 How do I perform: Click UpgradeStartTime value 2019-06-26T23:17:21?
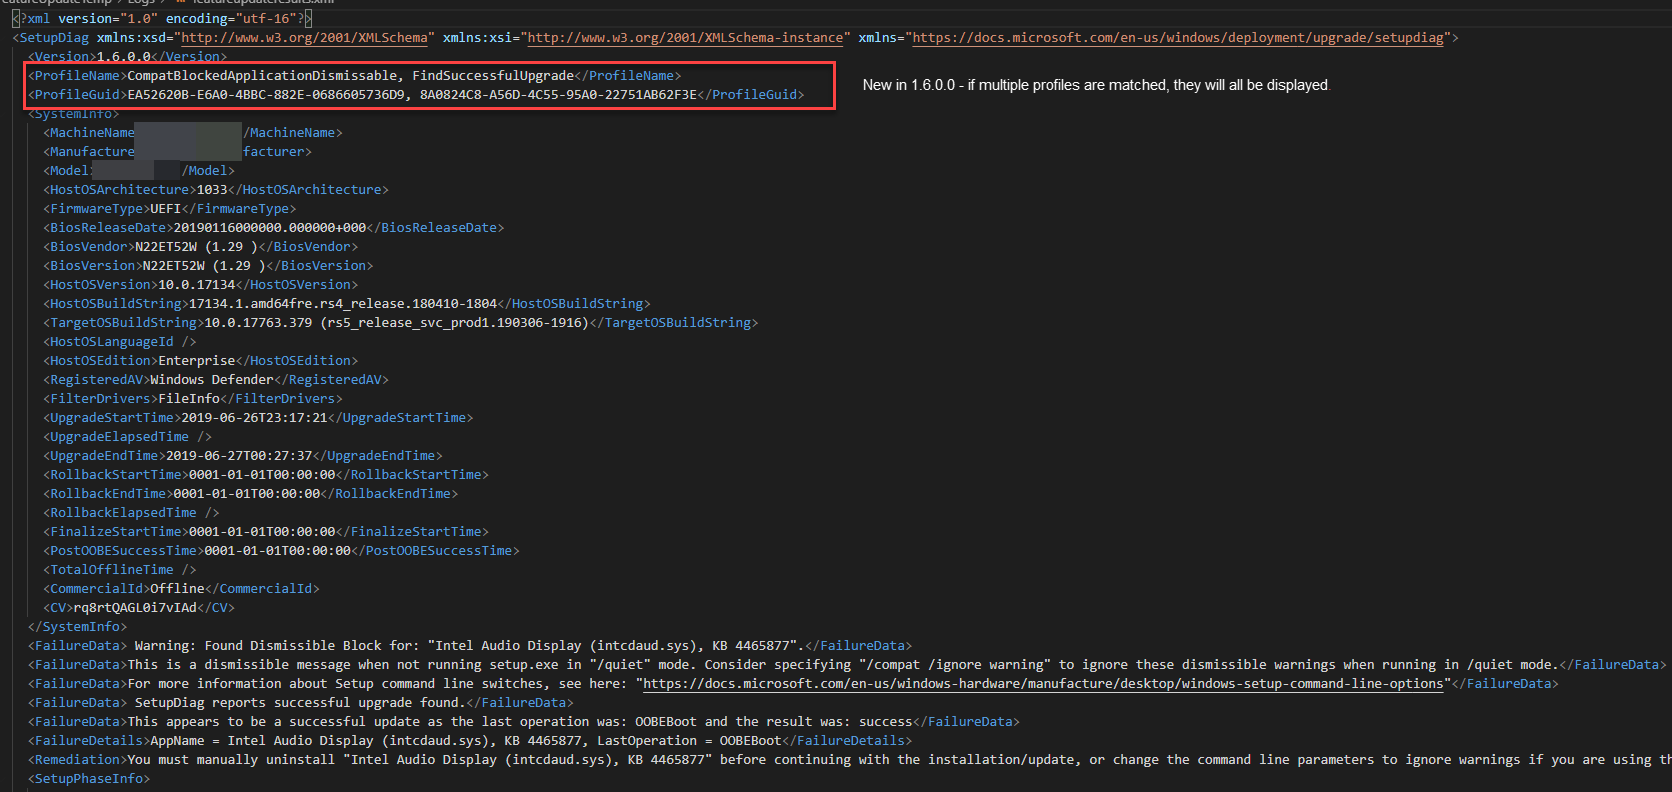tap(254, 417)
